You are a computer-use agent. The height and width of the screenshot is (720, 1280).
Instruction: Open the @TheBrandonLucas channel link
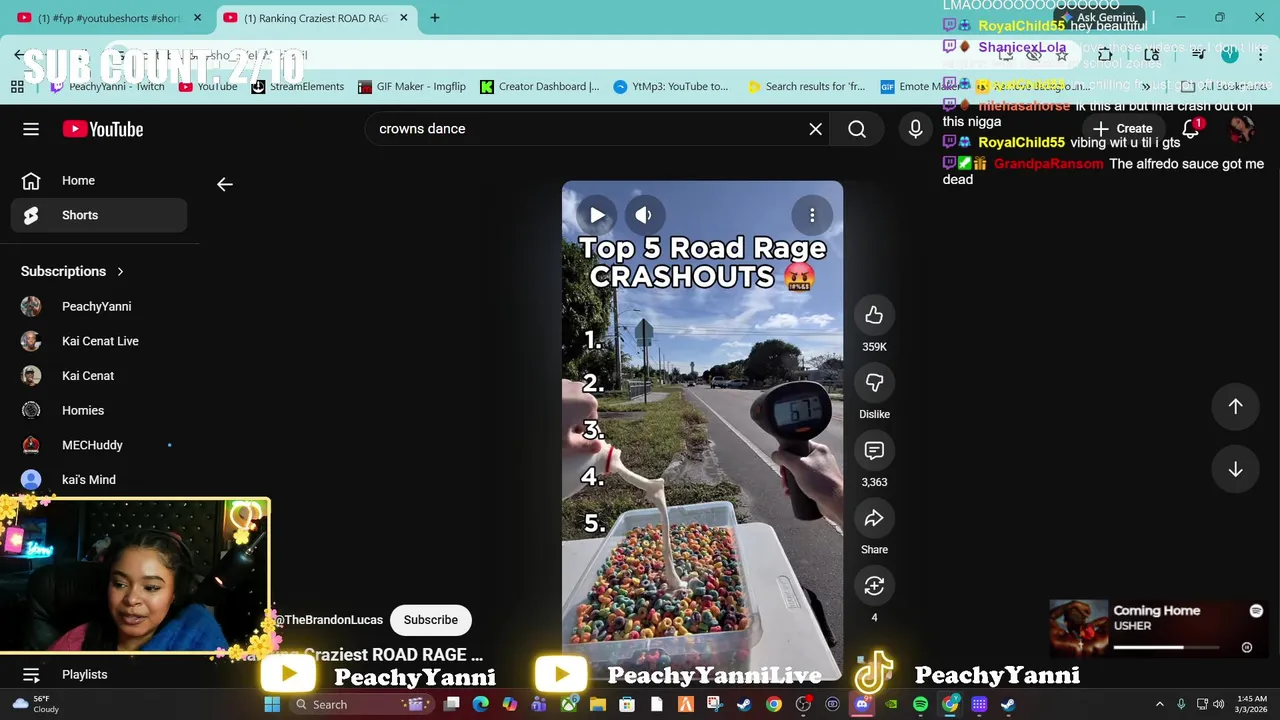coord(329,620)
